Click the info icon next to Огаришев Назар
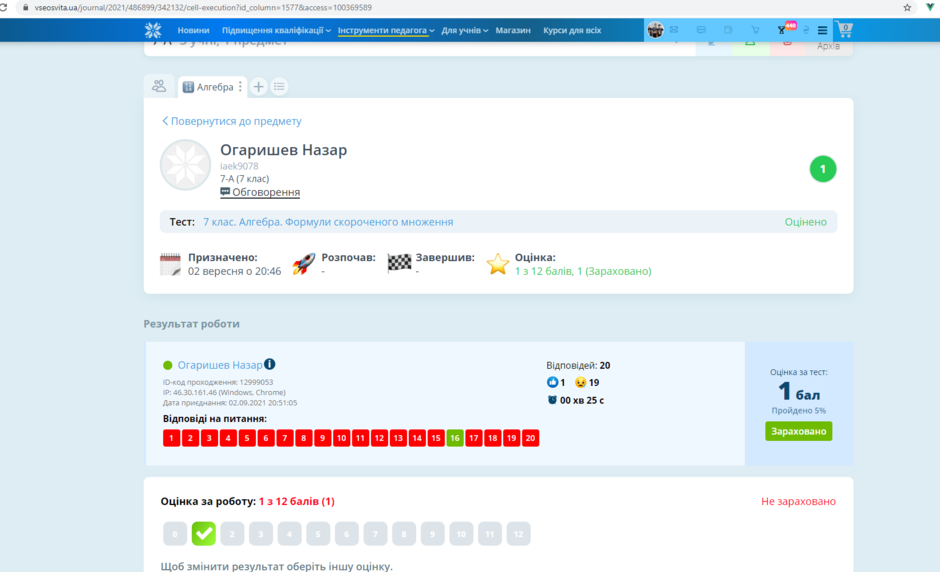The image size is (940, 572). (270, 364)
